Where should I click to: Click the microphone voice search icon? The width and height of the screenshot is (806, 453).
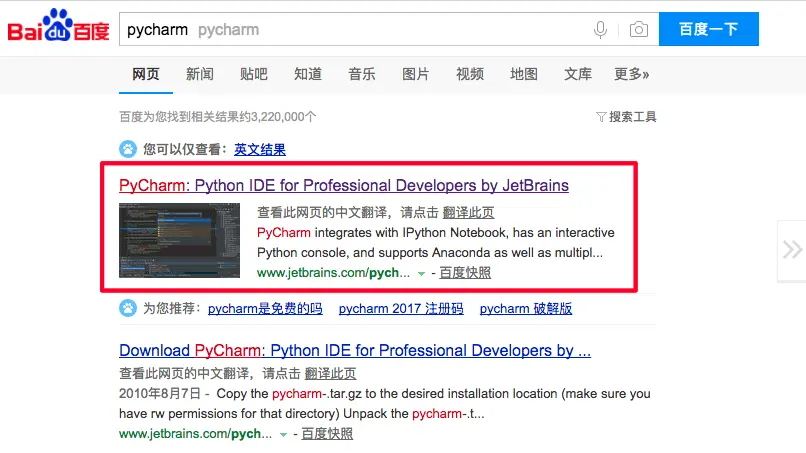click(600, 30)
